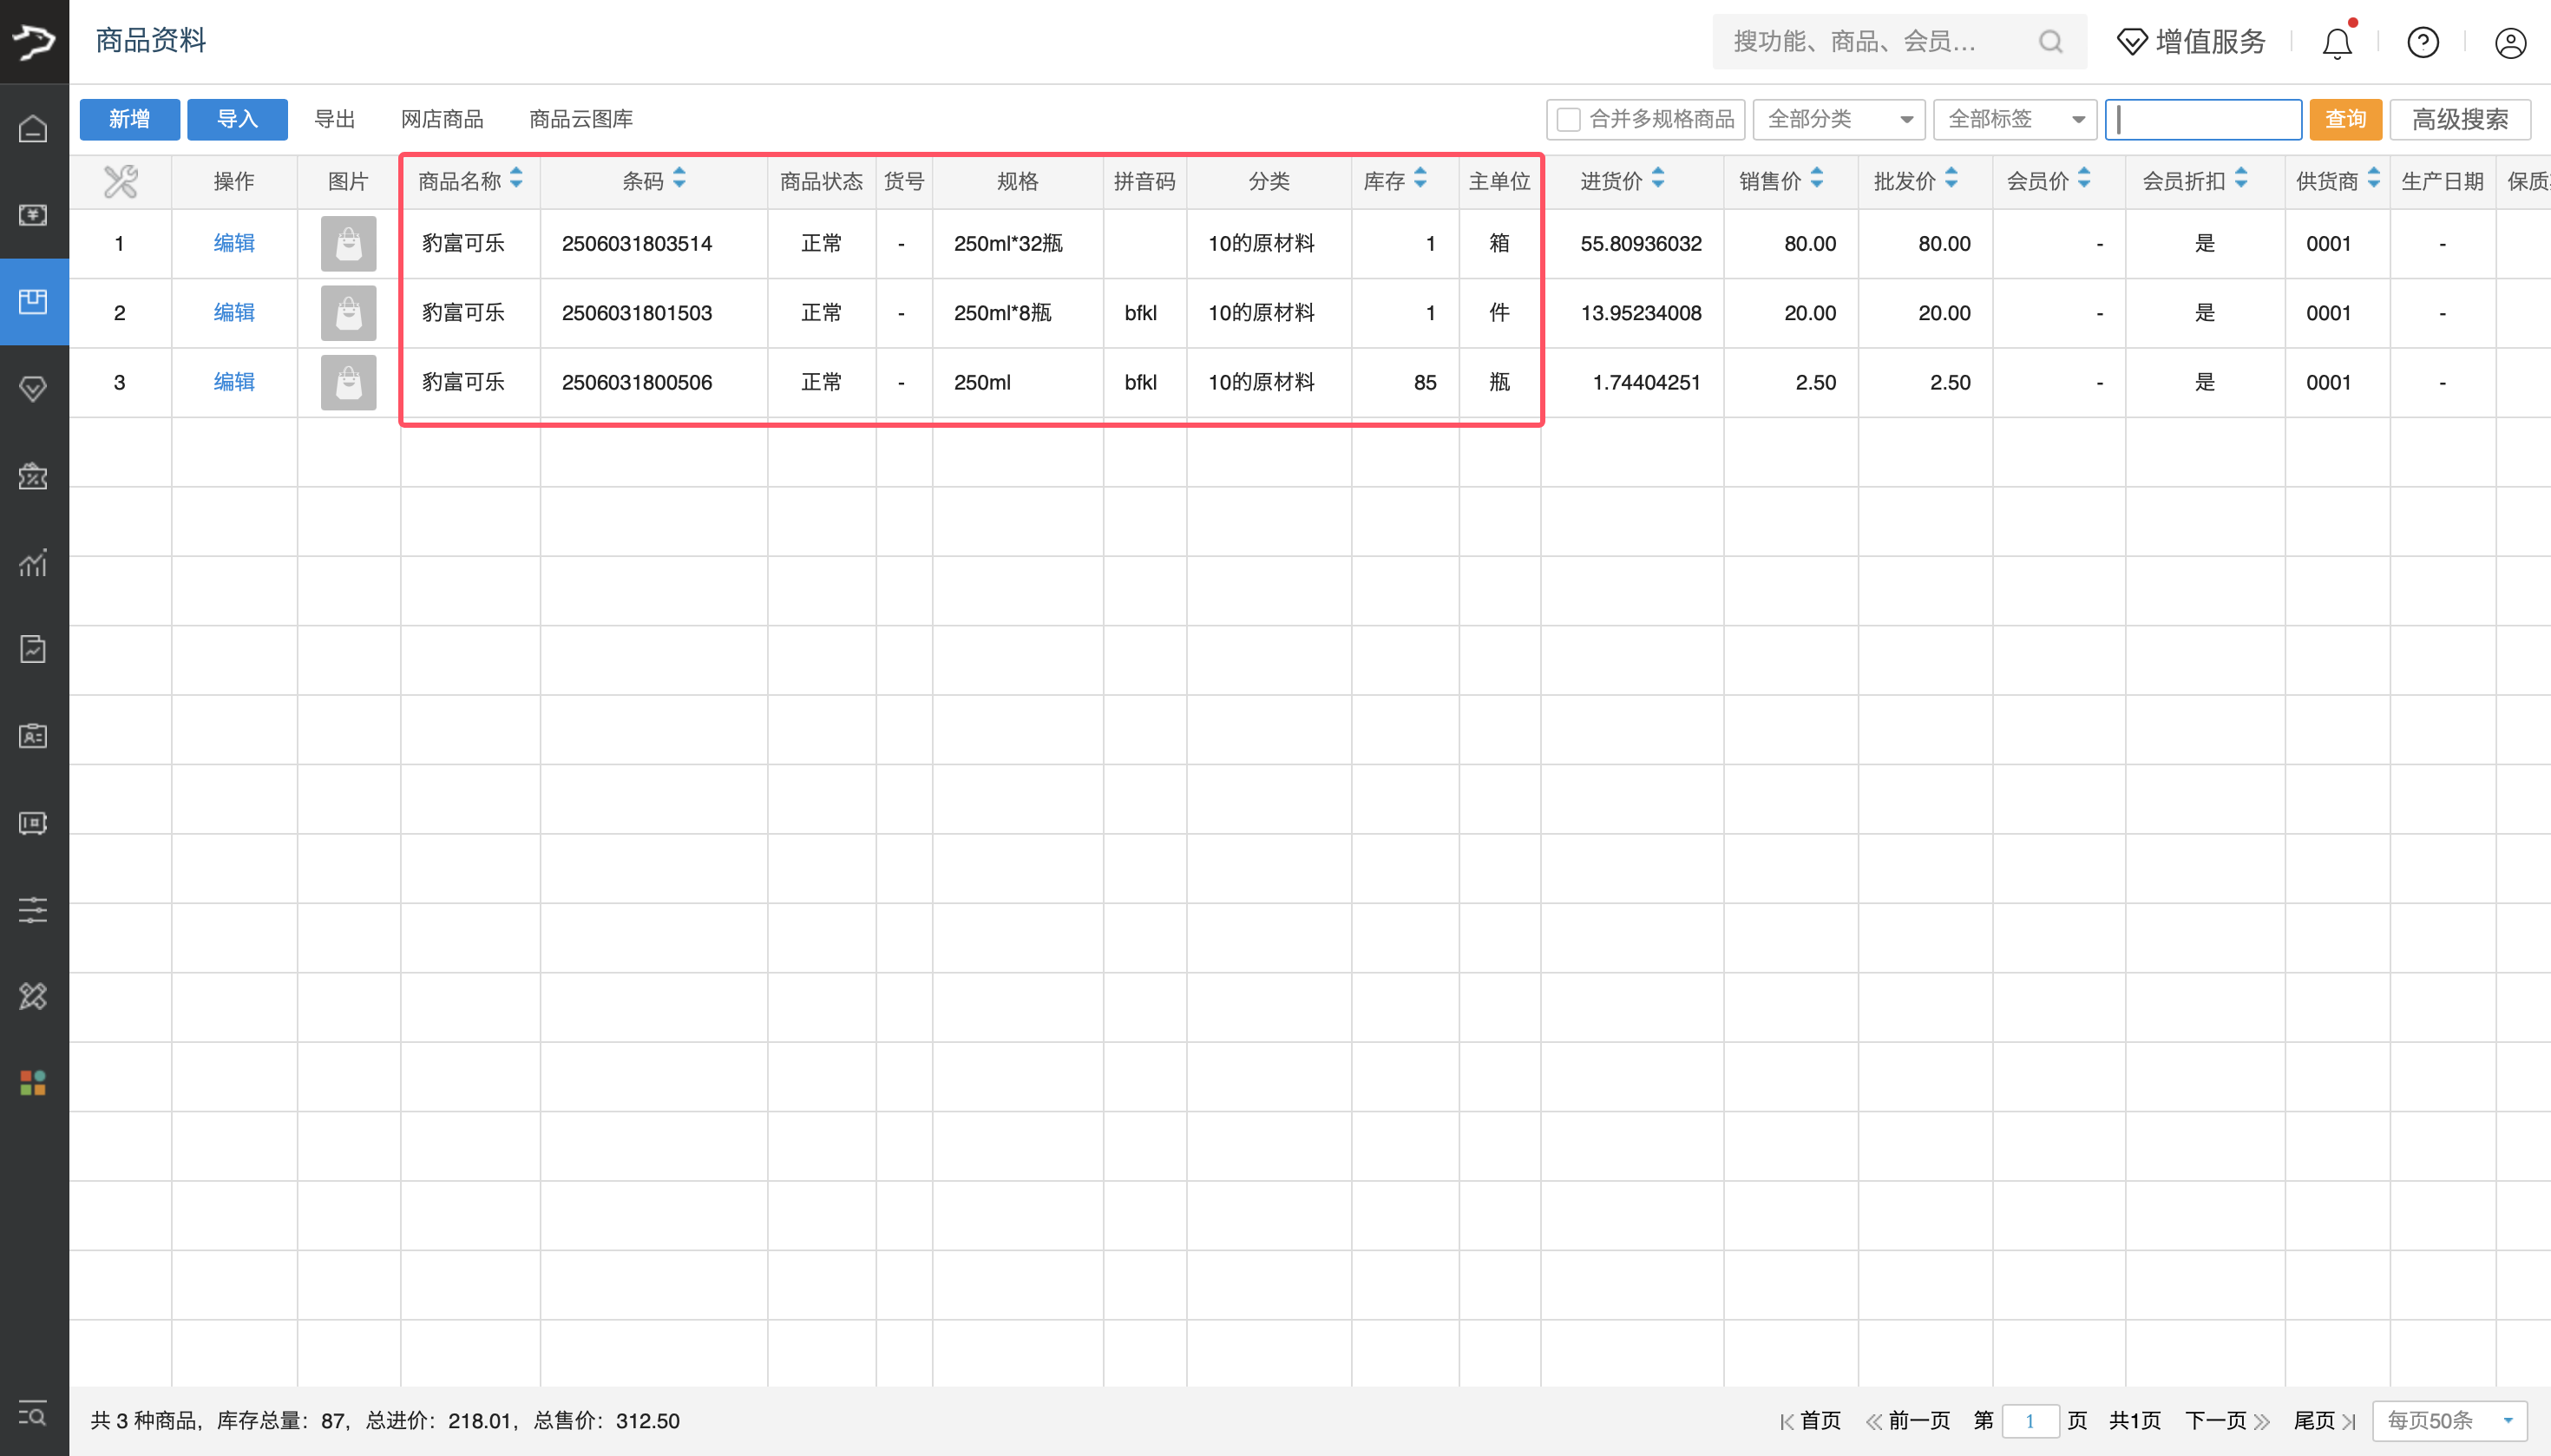The height and width of the screenshot is (1456, 2551).
Task: Click purchase price 1.74404251
Action: (1646, 382)
